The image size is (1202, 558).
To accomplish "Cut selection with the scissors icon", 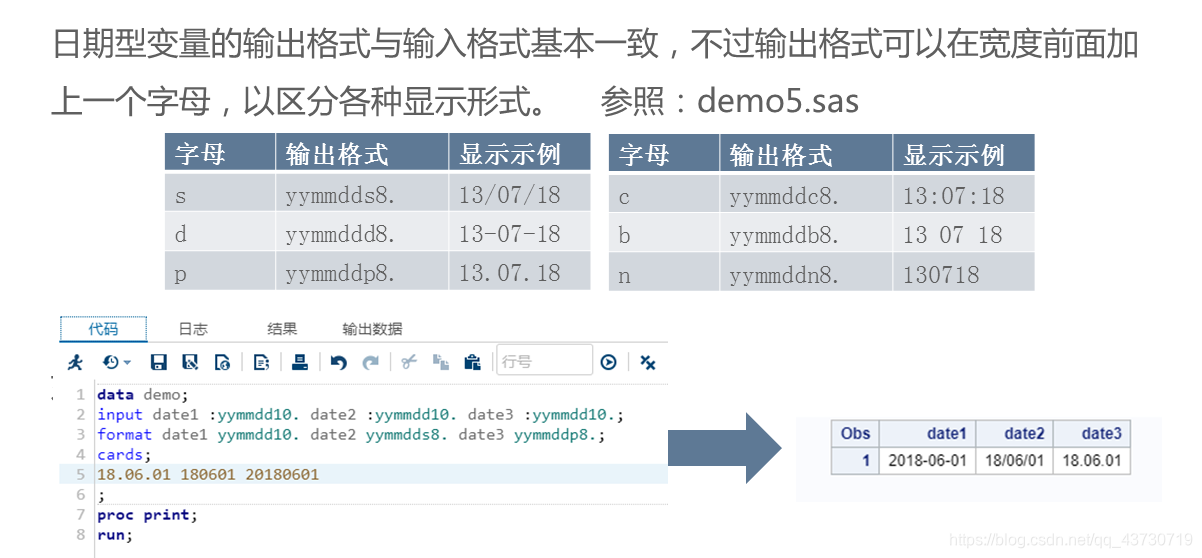I will tap(408, 362).
